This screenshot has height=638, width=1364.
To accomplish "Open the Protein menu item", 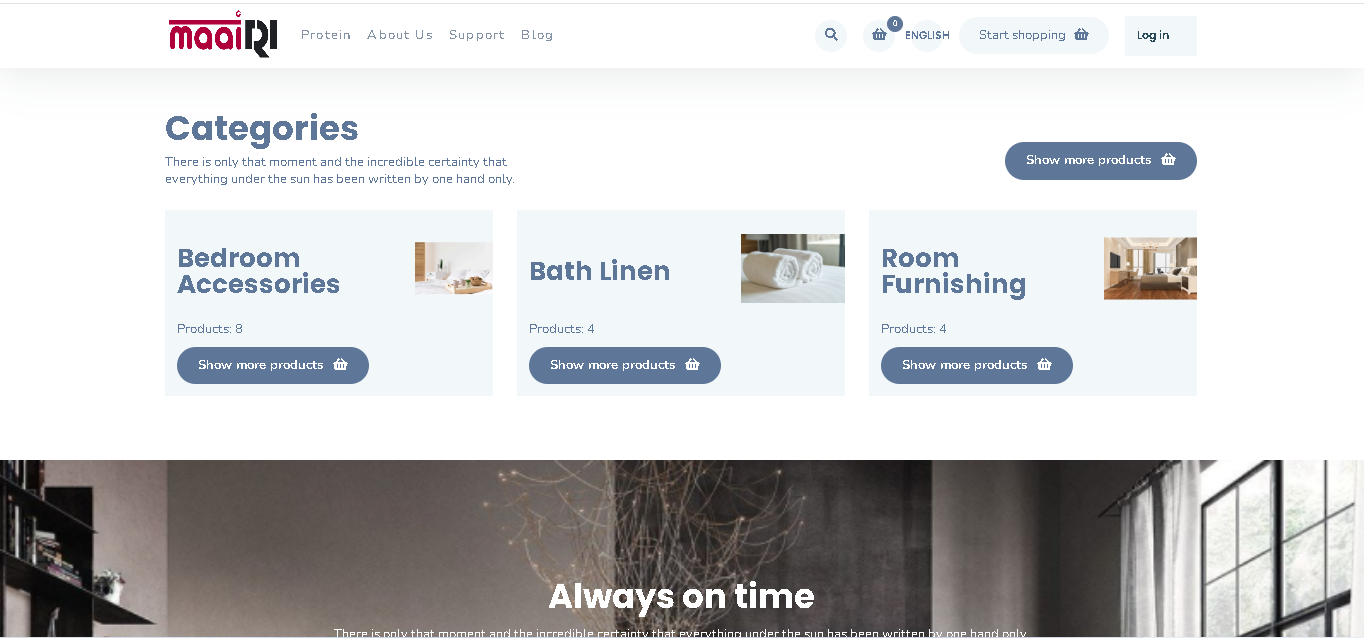I will coord(326,35).
